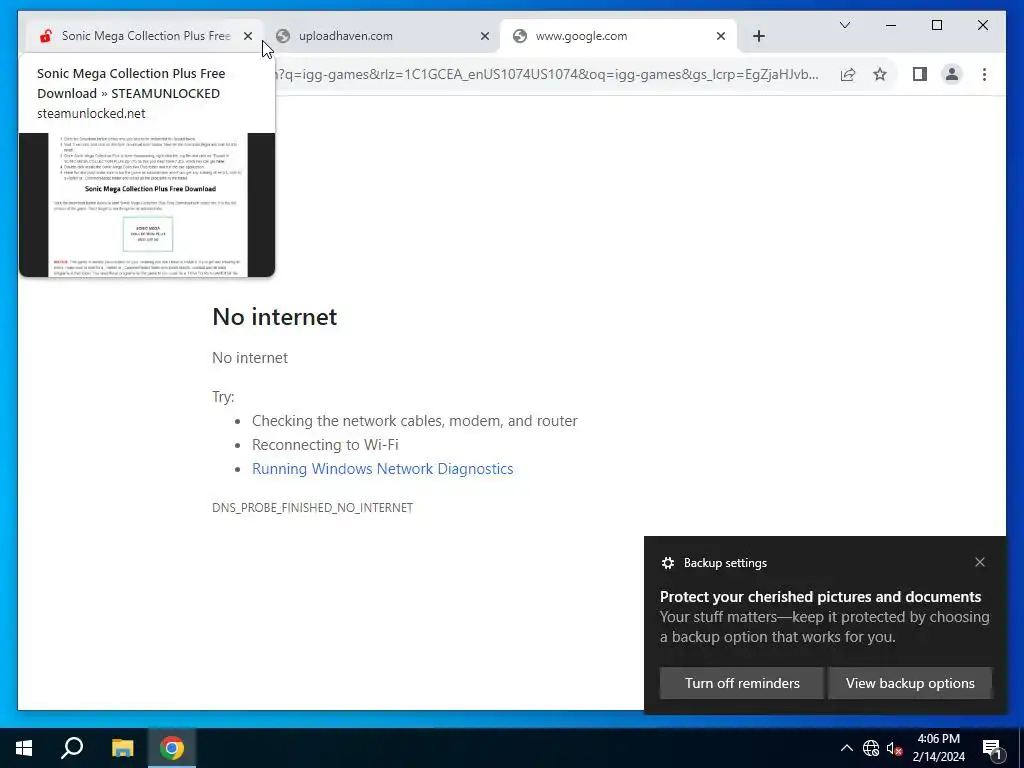Viewport: 1024px width, 768px height.
Task: Switch to the Sonic Mega Collection Plus tab
Action: click(x=146, y=36)
